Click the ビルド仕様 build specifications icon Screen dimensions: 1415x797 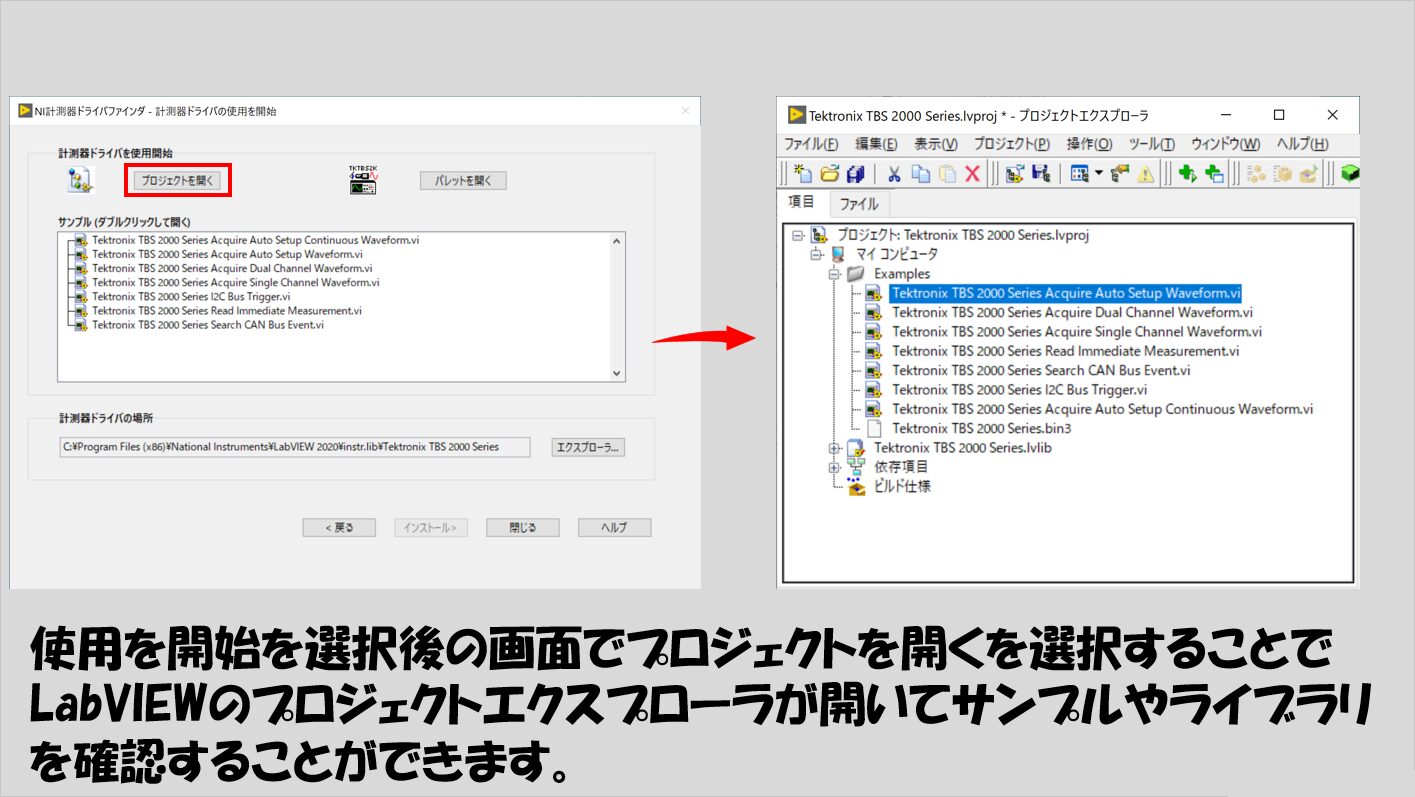855,486
